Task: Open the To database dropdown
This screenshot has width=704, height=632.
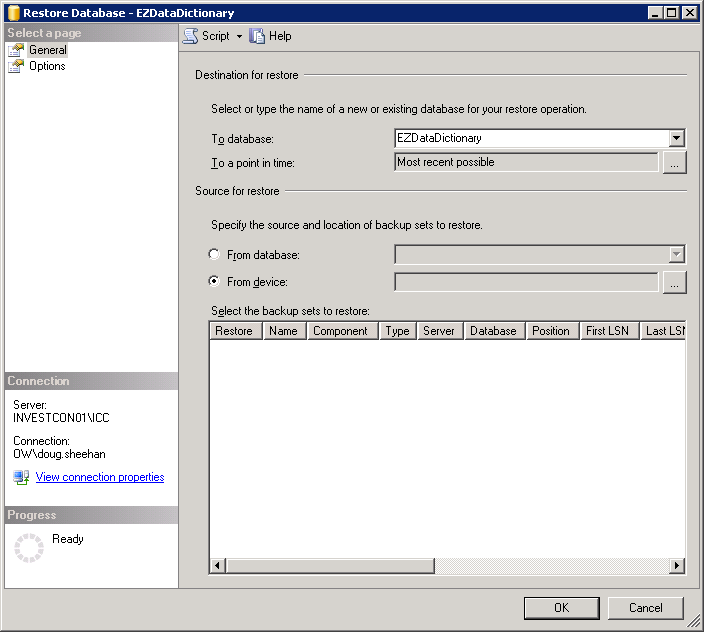Action: [x=677, y=139]
